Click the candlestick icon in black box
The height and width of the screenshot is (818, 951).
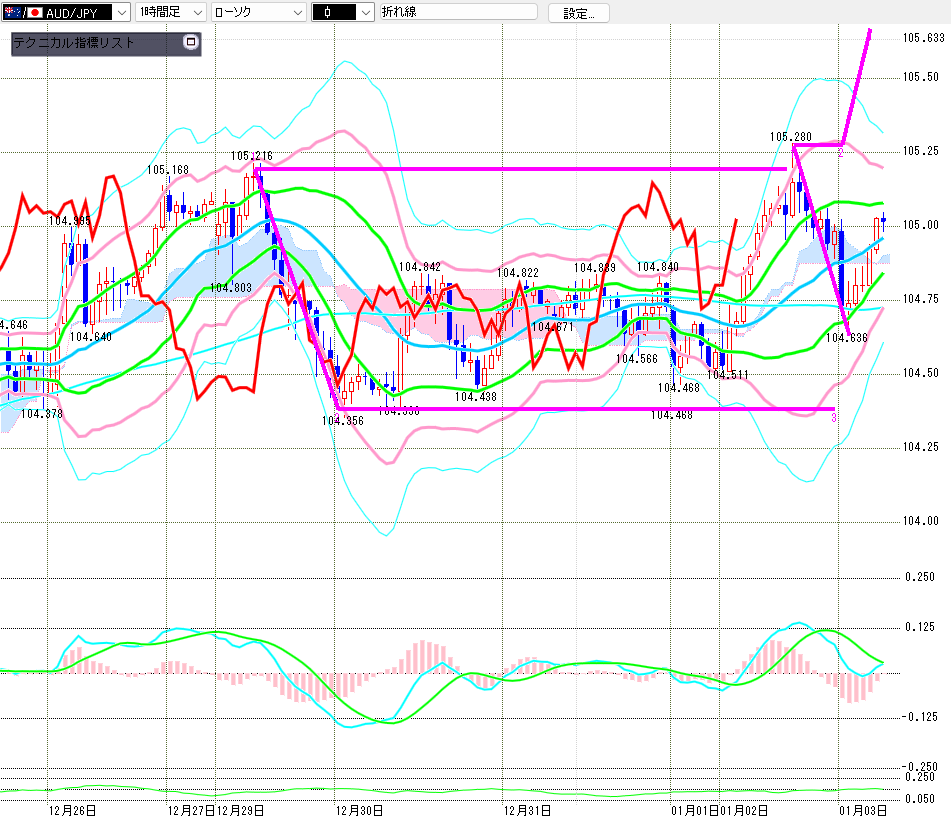[328, 13]
